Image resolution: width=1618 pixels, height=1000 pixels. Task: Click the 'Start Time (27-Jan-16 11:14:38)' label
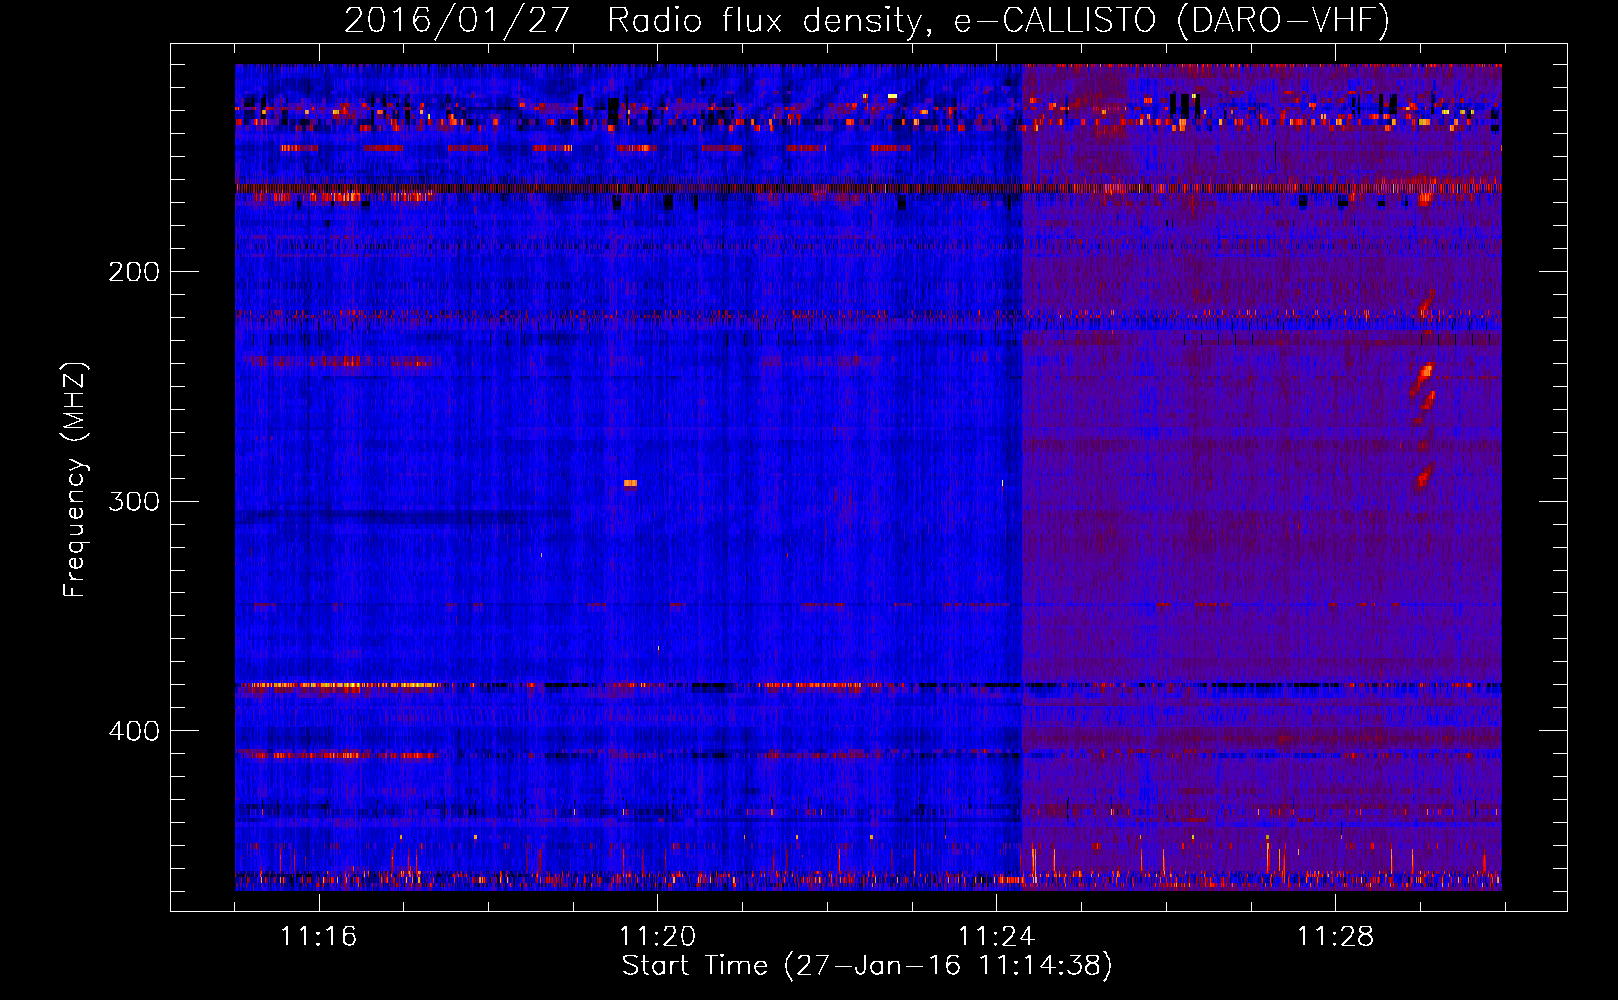tap(867, 966)
